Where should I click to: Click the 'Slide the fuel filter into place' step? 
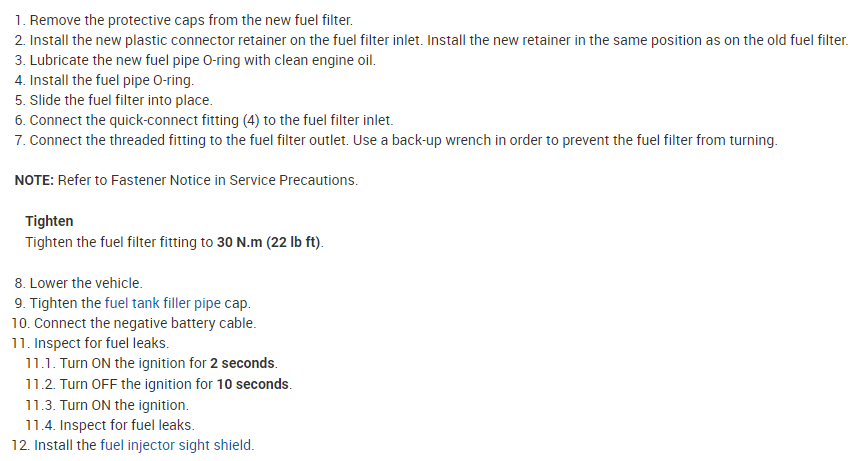point(121,100)
